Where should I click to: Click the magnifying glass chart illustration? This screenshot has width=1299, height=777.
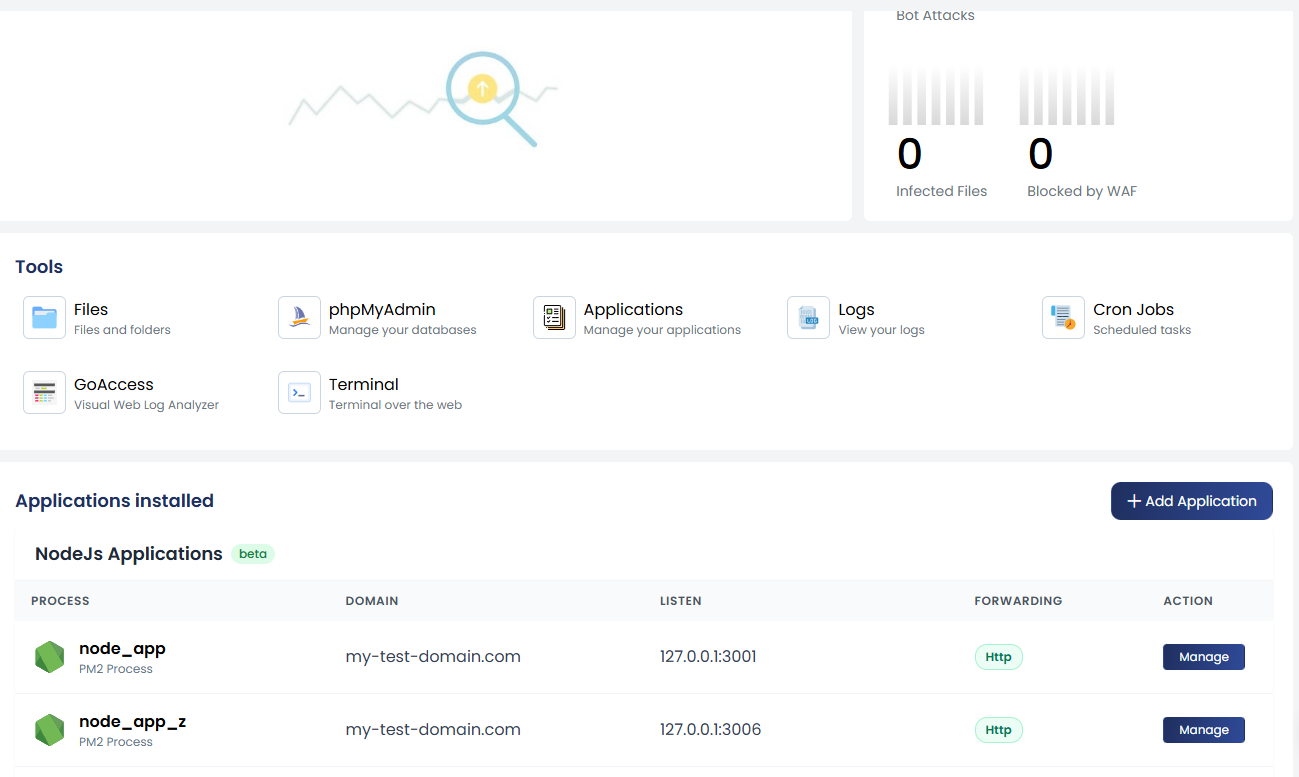coord(423,99)
